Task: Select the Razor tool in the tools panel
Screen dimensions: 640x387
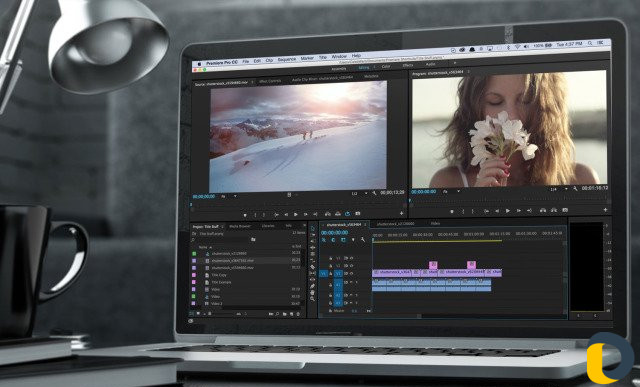Action: point(313,267)
